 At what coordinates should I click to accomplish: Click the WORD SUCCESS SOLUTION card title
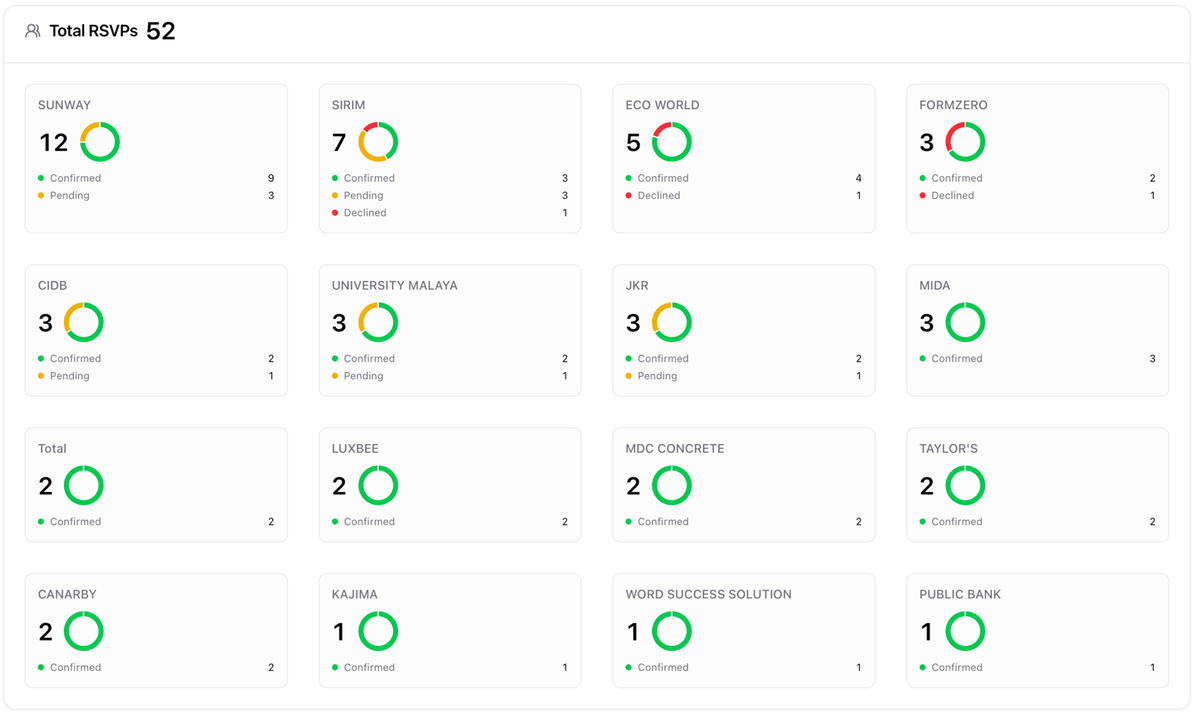[x=709, y=594]
